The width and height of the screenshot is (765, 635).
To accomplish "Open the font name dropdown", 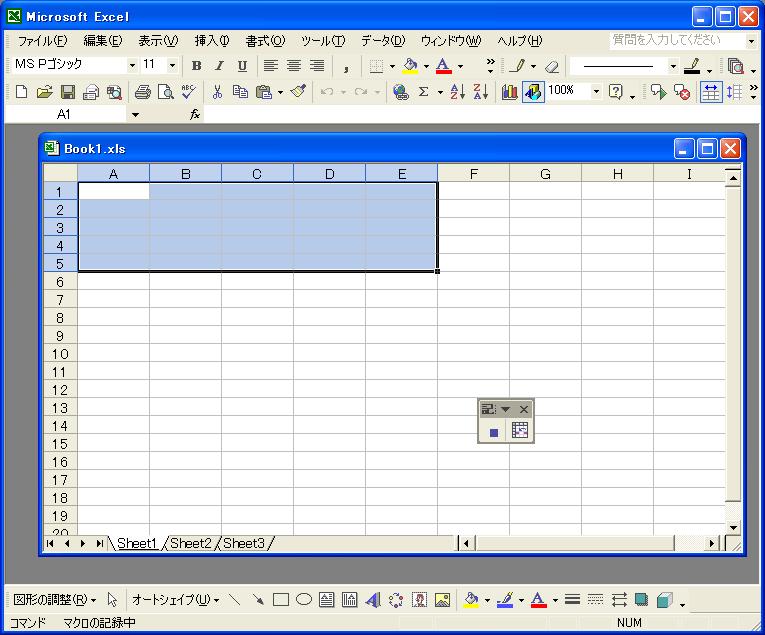I will click(132, 65).
